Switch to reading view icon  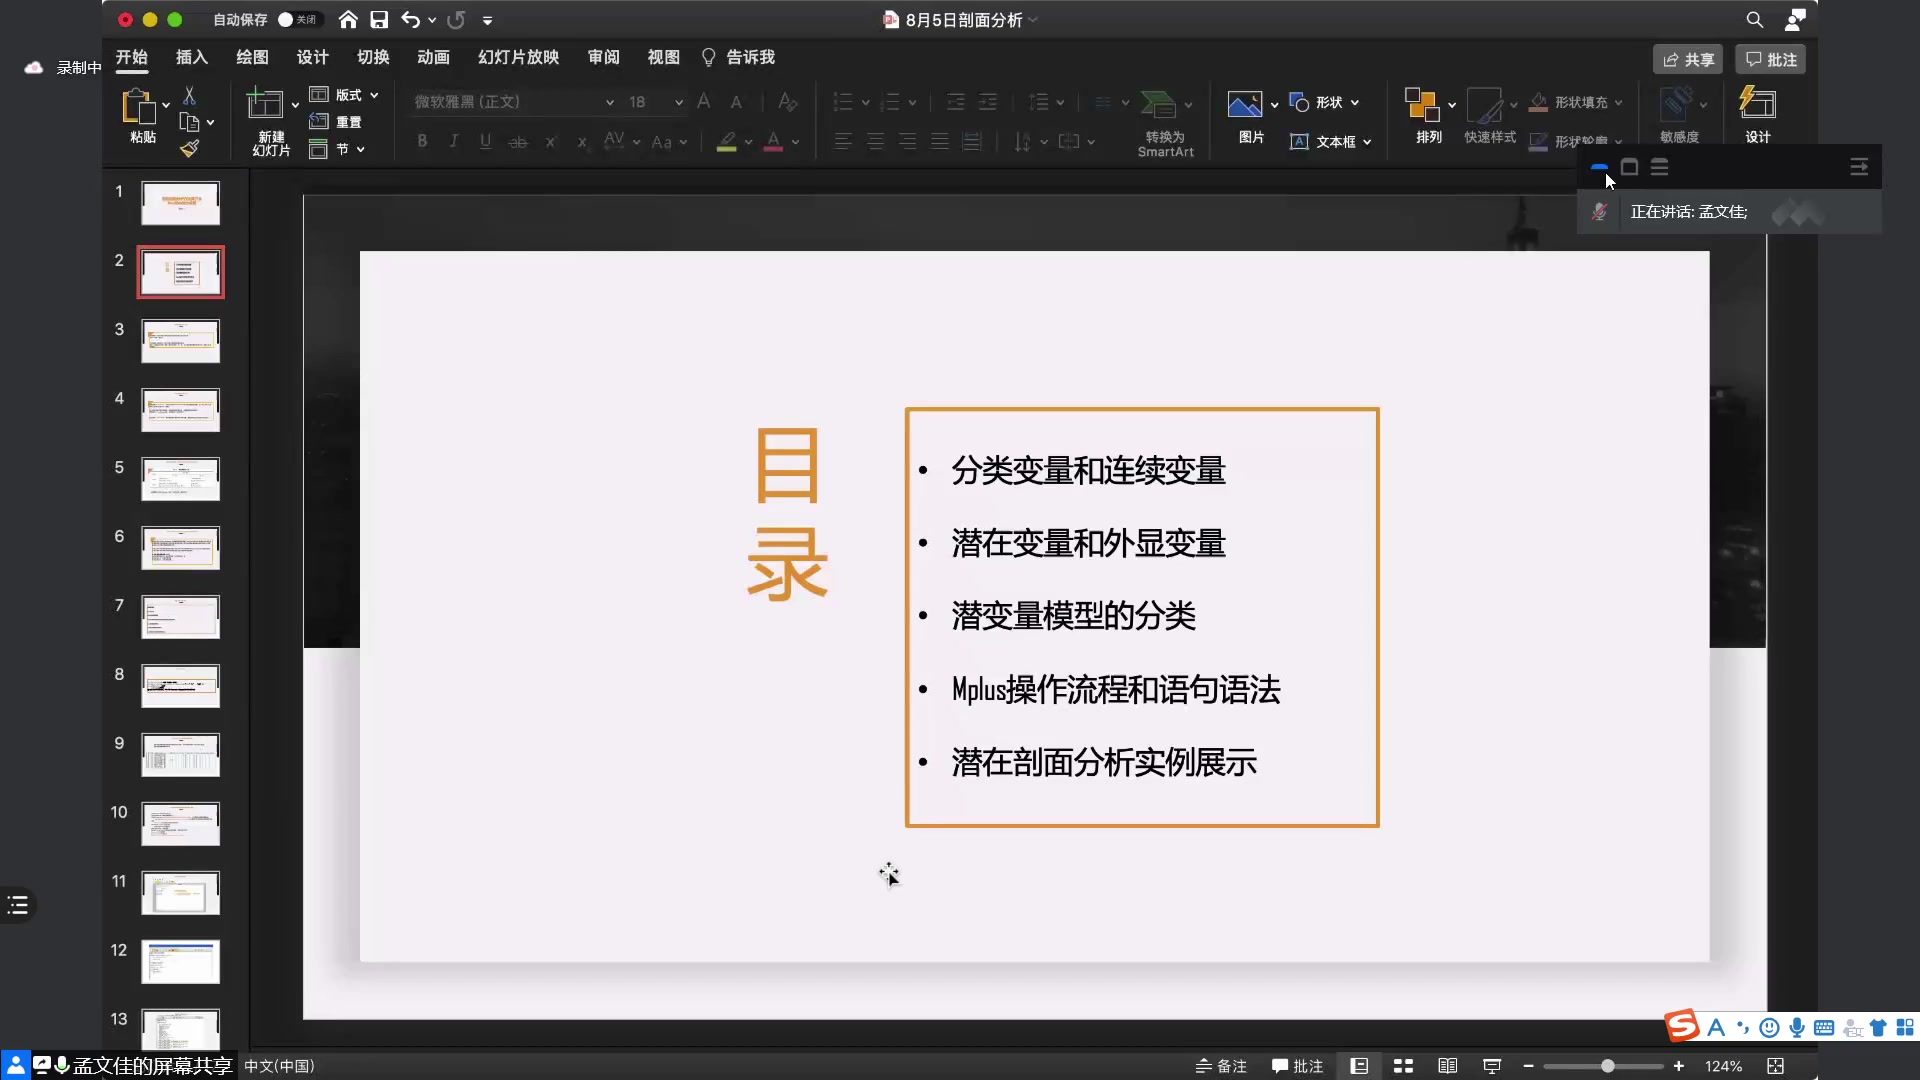click(x=1447, y=1066)
